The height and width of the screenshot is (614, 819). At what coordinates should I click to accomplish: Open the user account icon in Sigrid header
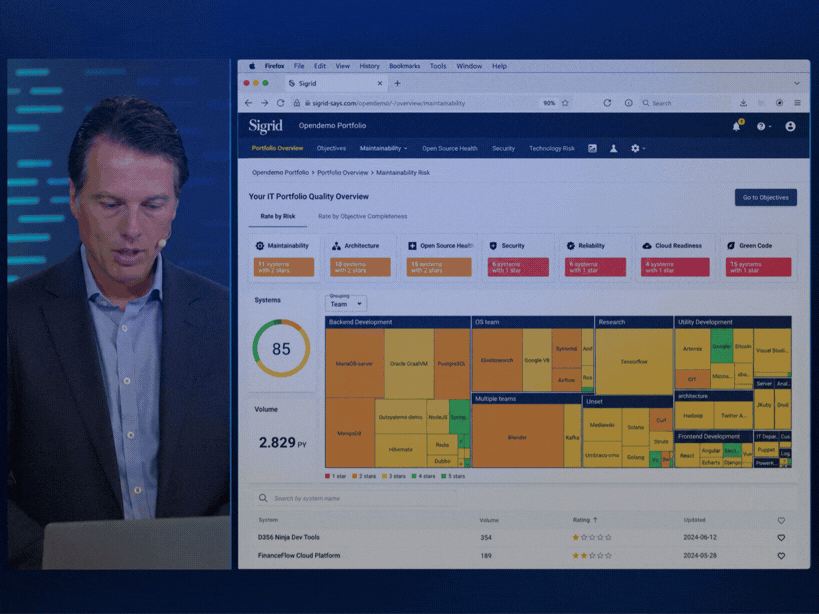pyautogui.click(x=790, y=126)
